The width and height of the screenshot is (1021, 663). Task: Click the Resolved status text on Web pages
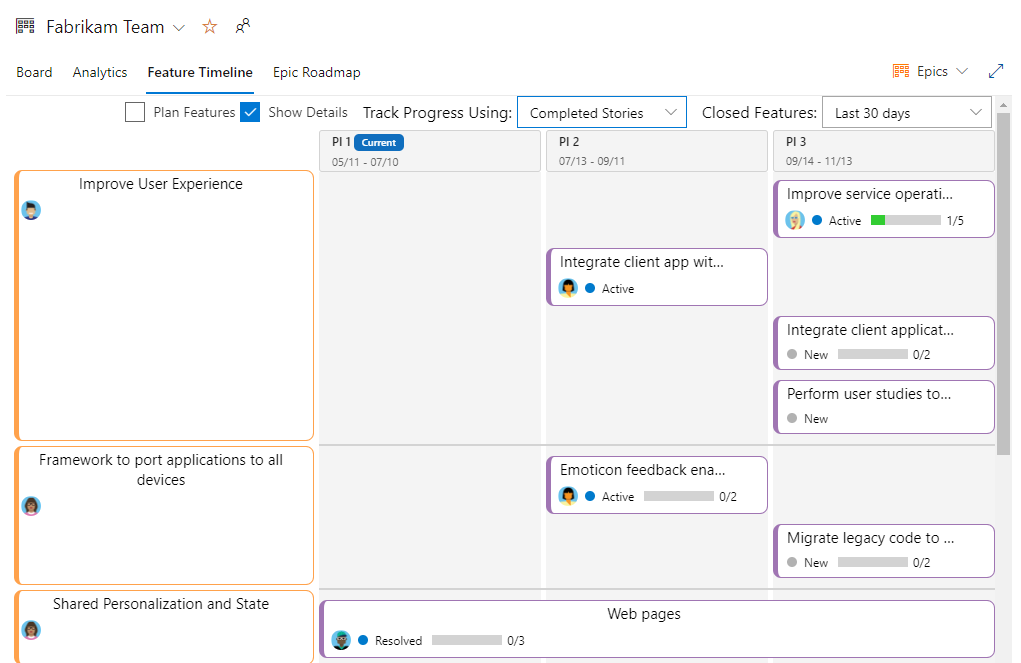pyautogui.click(x=399, y=641)
